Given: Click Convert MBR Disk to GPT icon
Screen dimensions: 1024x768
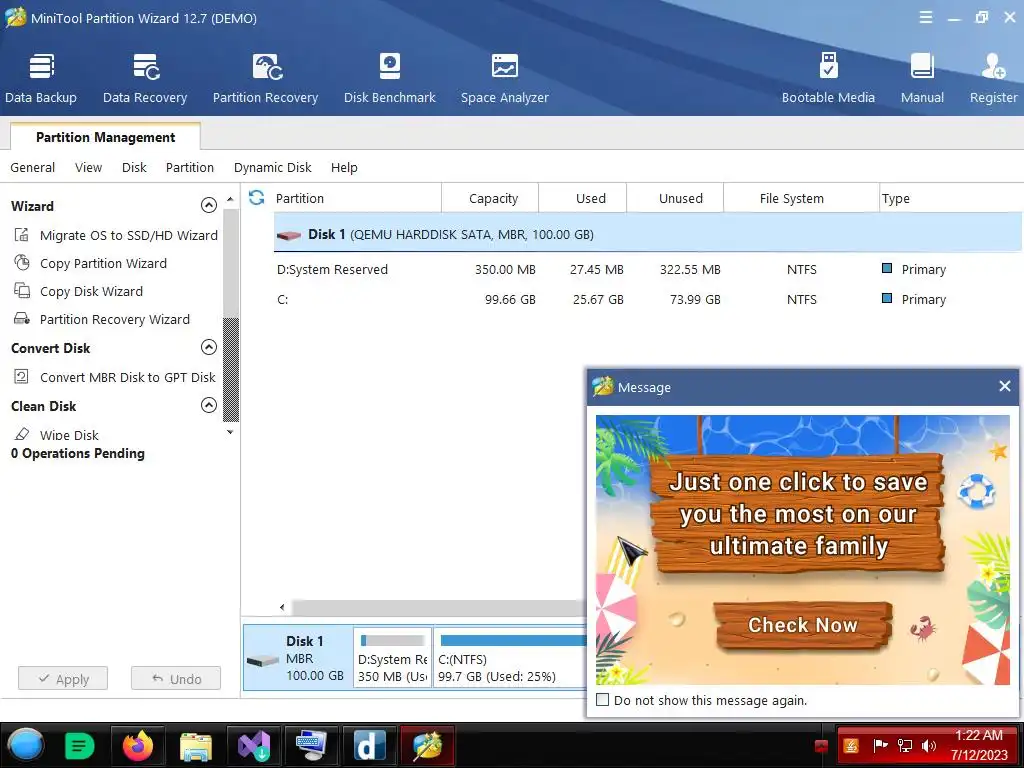Looking at the screenshot, I should pyautogui.click(x=22, y=376).
